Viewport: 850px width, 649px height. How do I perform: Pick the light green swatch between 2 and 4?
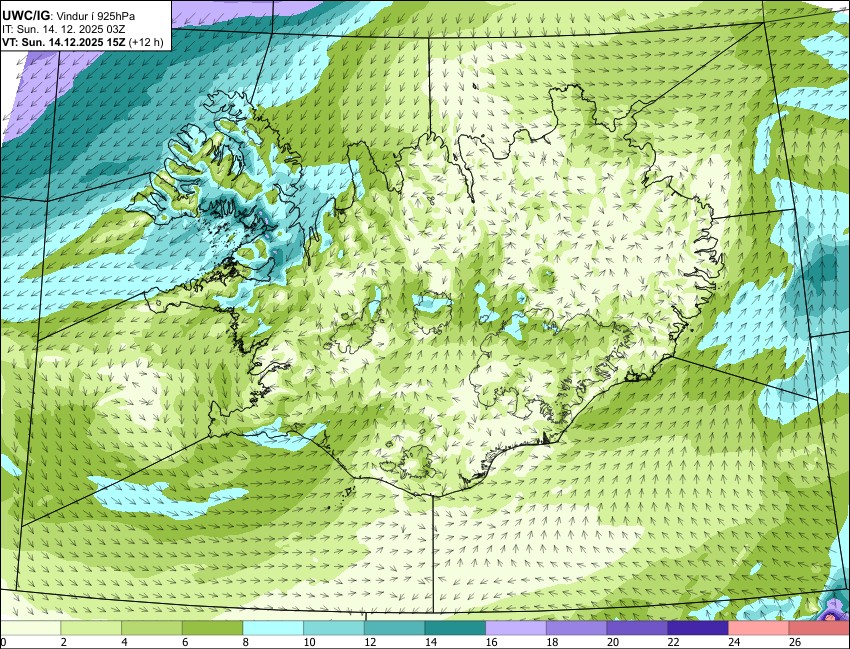click(91, 628)
